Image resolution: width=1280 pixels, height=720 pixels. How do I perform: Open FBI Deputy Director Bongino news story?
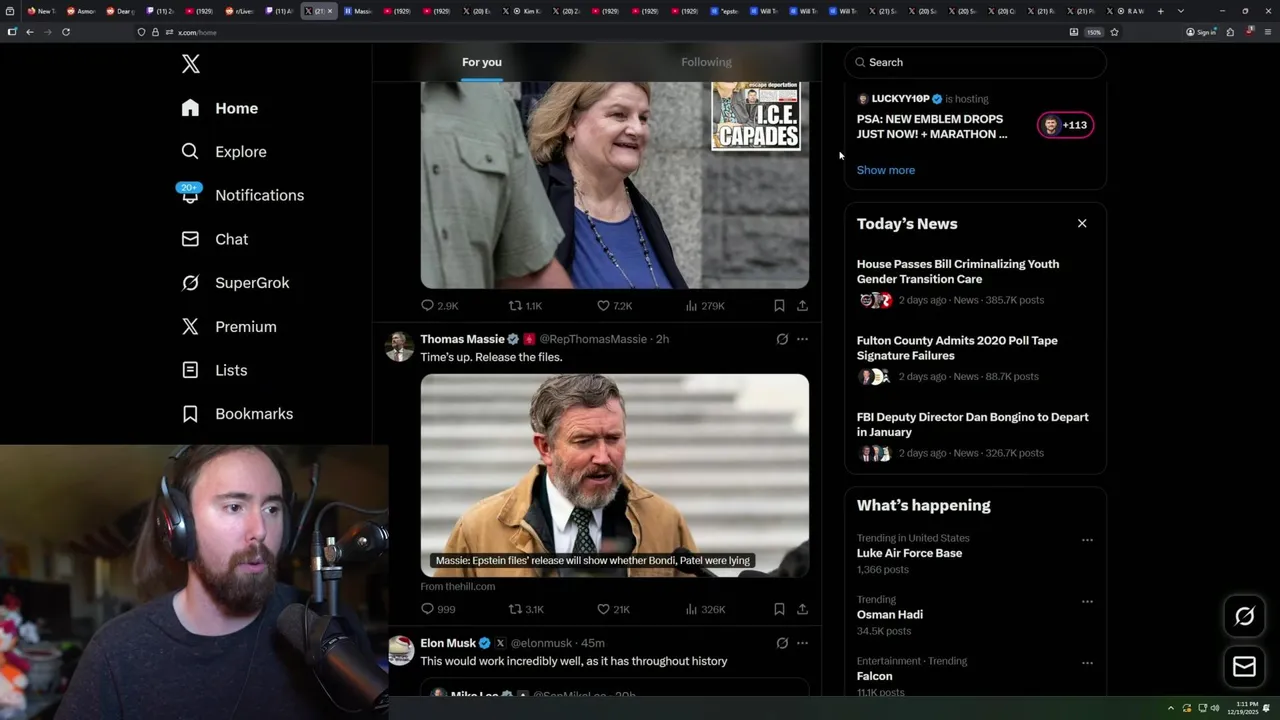(x=975, y=435)
